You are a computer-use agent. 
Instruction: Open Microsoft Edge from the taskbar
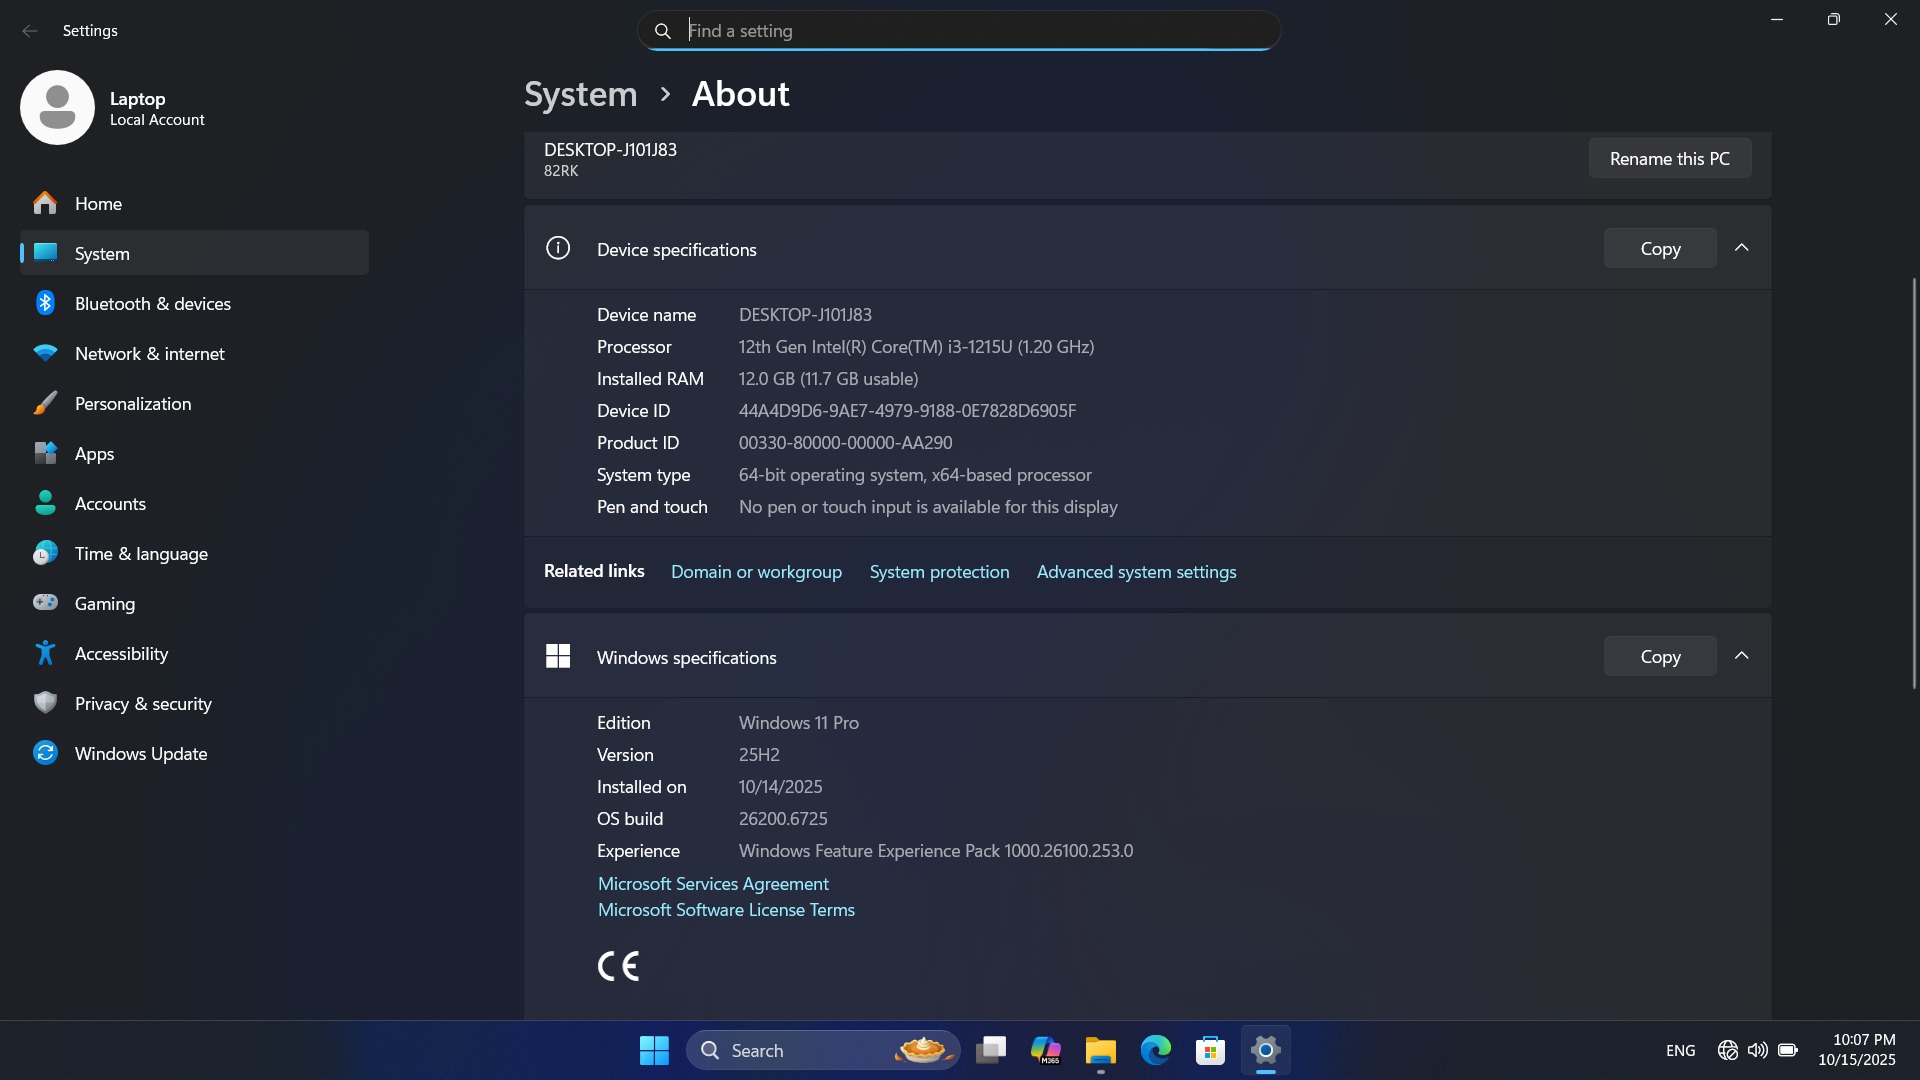(x=1155, y=1050)
